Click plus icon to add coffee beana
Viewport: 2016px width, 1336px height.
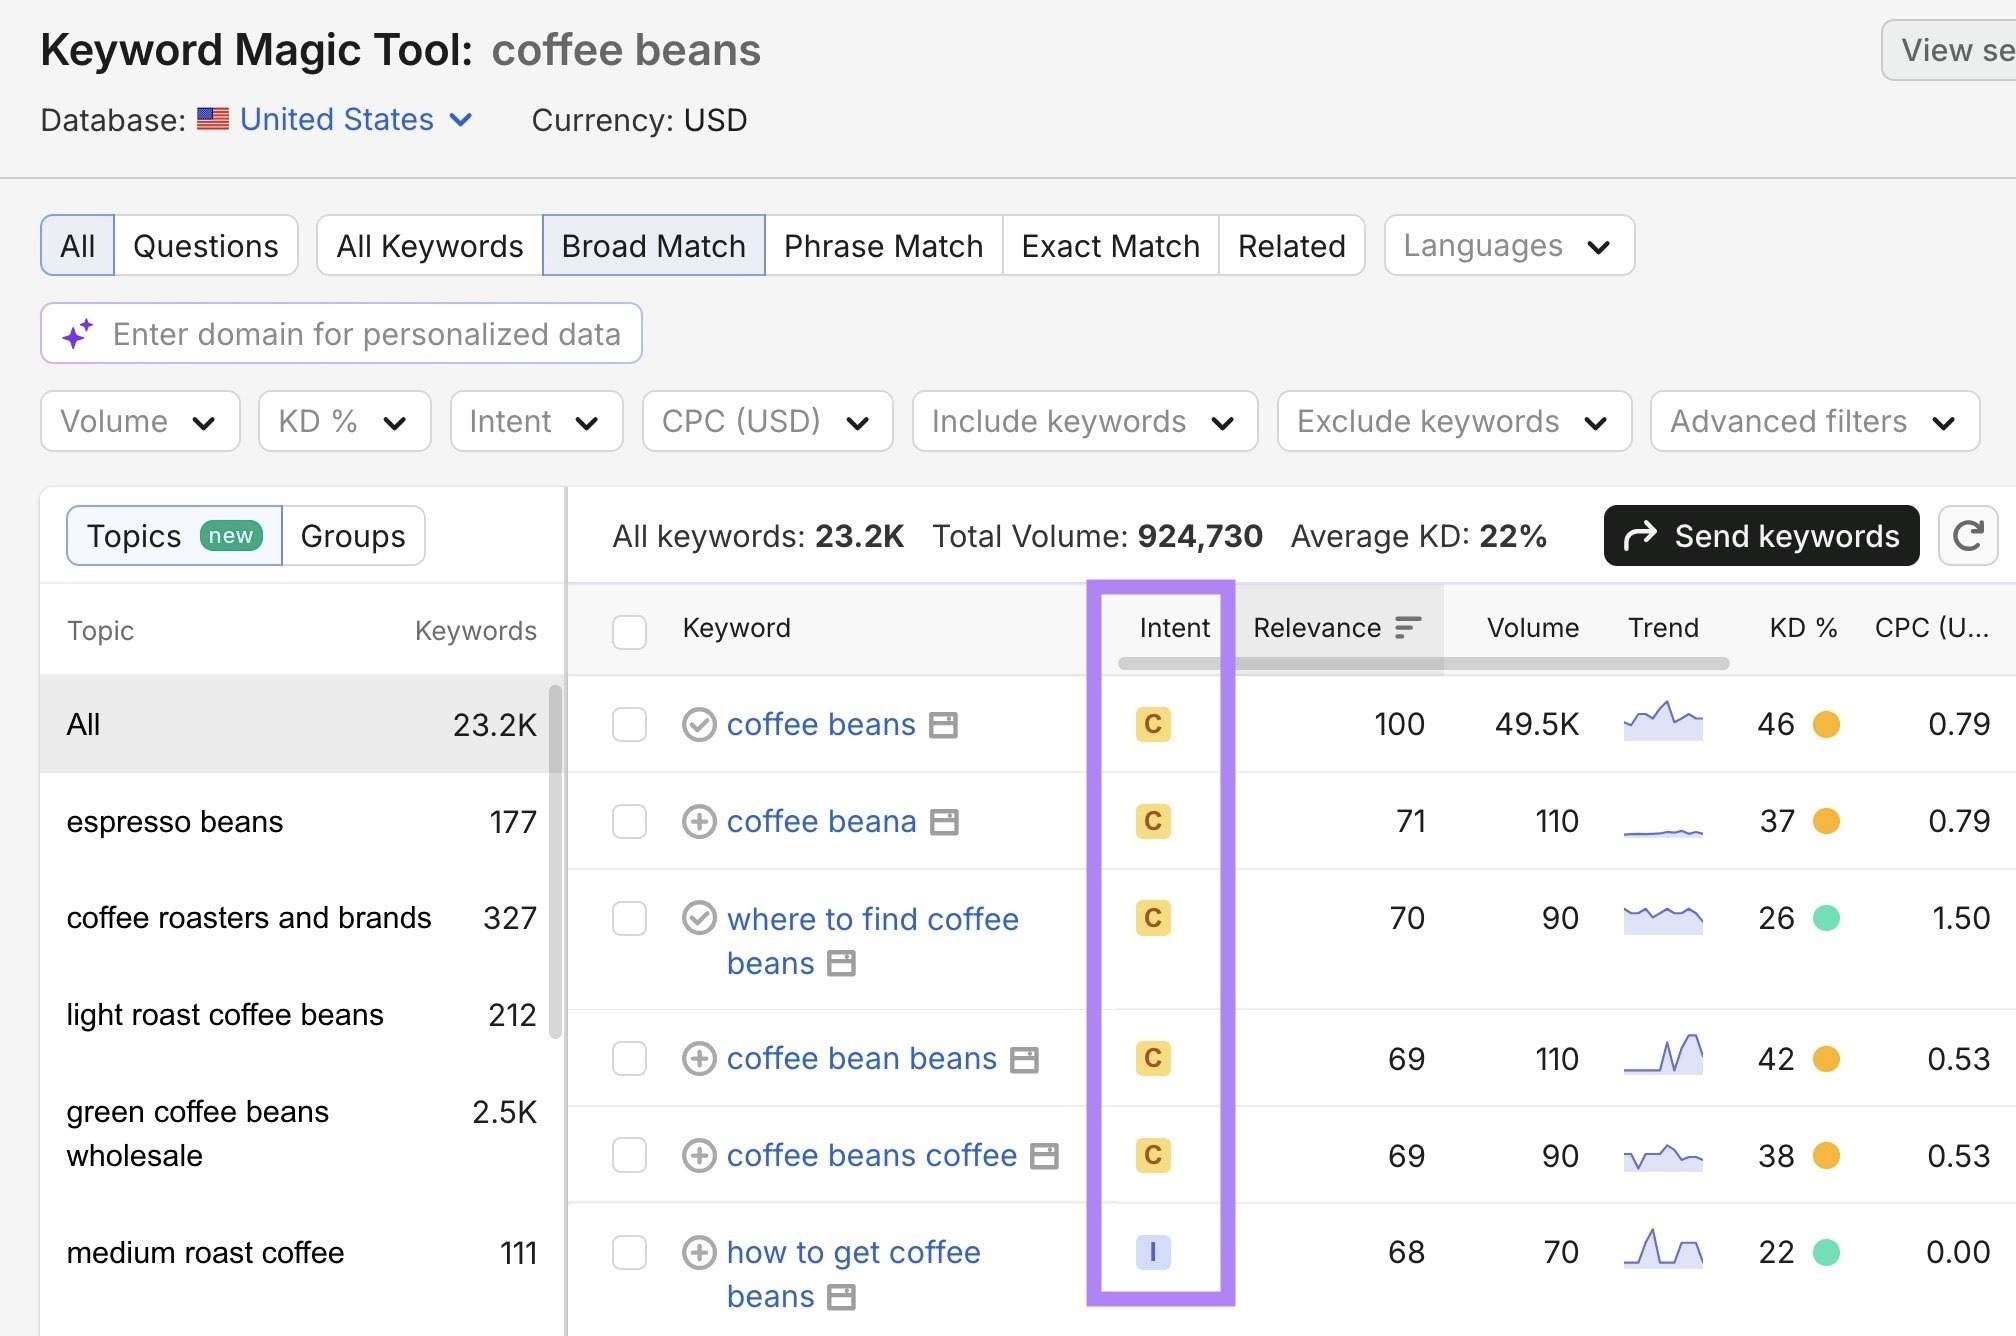pyautogui.click(x=699, y=822)
